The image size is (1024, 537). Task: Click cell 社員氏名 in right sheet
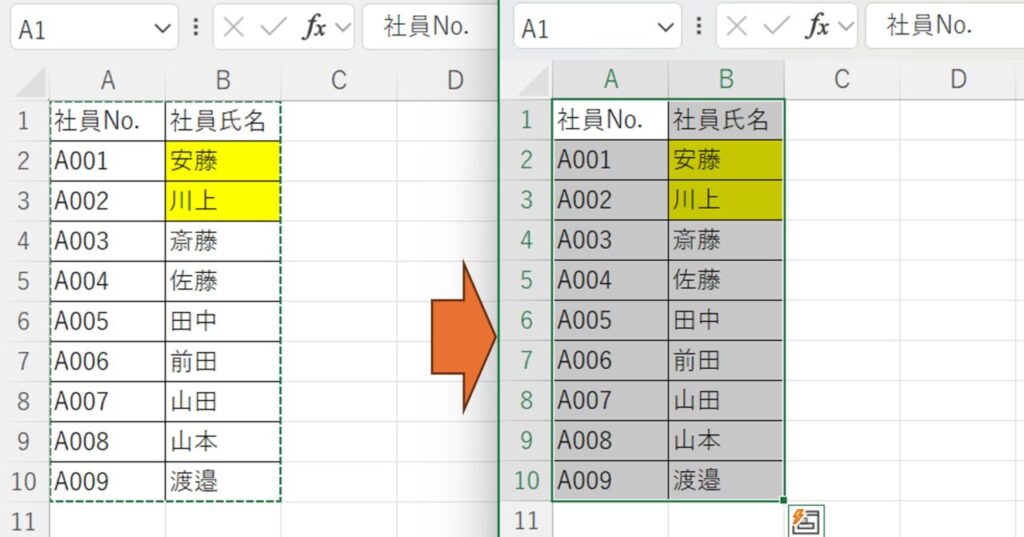coord(726,120)
